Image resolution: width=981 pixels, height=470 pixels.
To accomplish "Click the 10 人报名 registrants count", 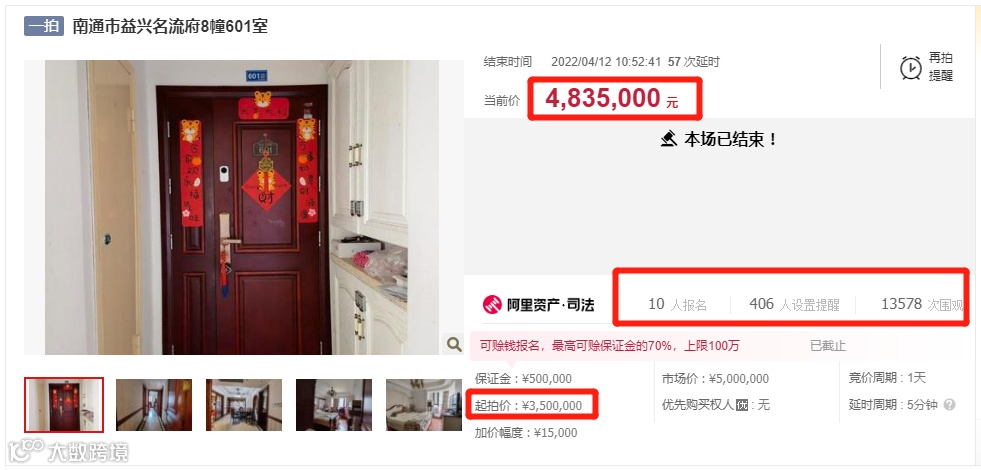I will [x=678, y=305].
